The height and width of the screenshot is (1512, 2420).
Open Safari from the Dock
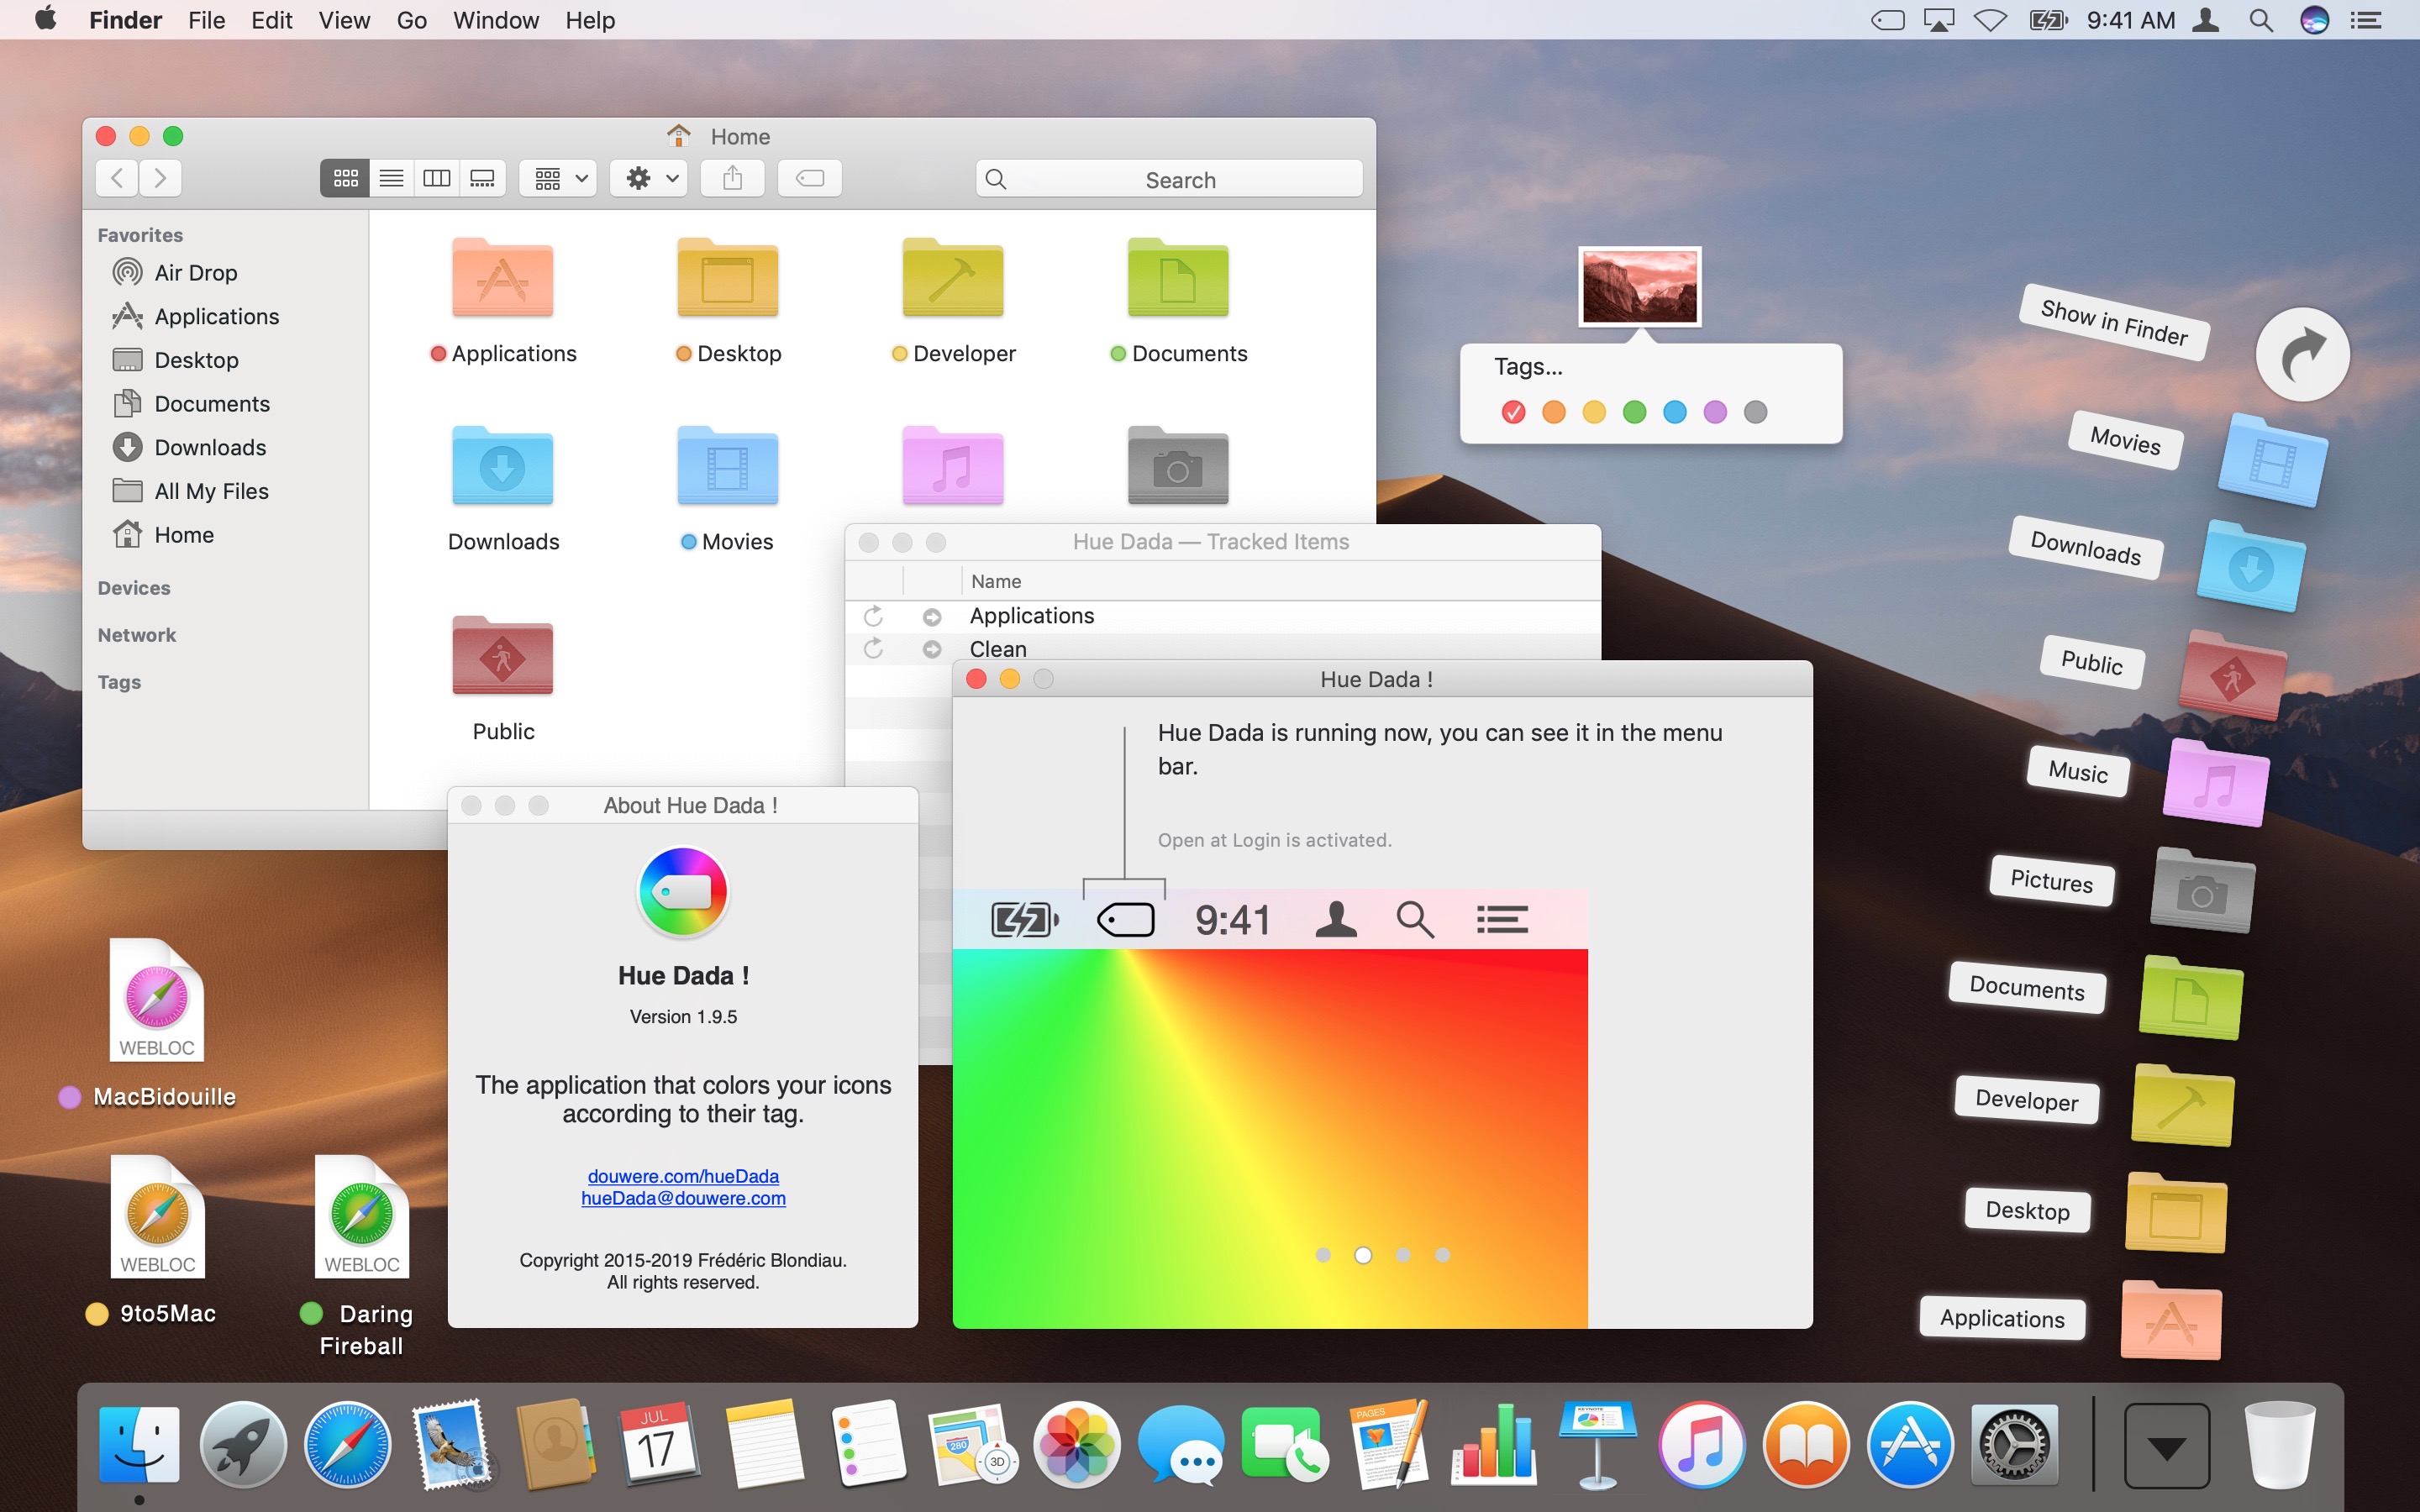[x=347, y=1445]
